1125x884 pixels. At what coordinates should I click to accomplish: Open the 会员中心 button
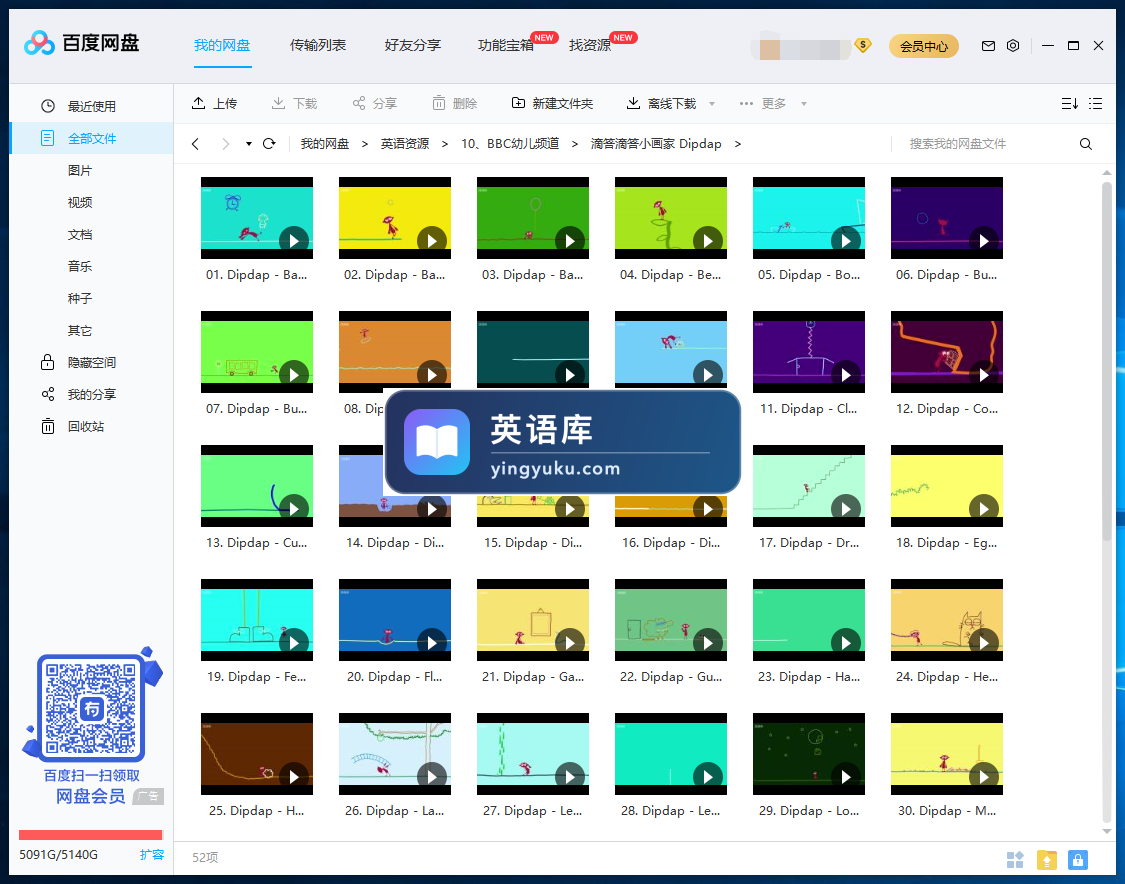coord(924,46)
